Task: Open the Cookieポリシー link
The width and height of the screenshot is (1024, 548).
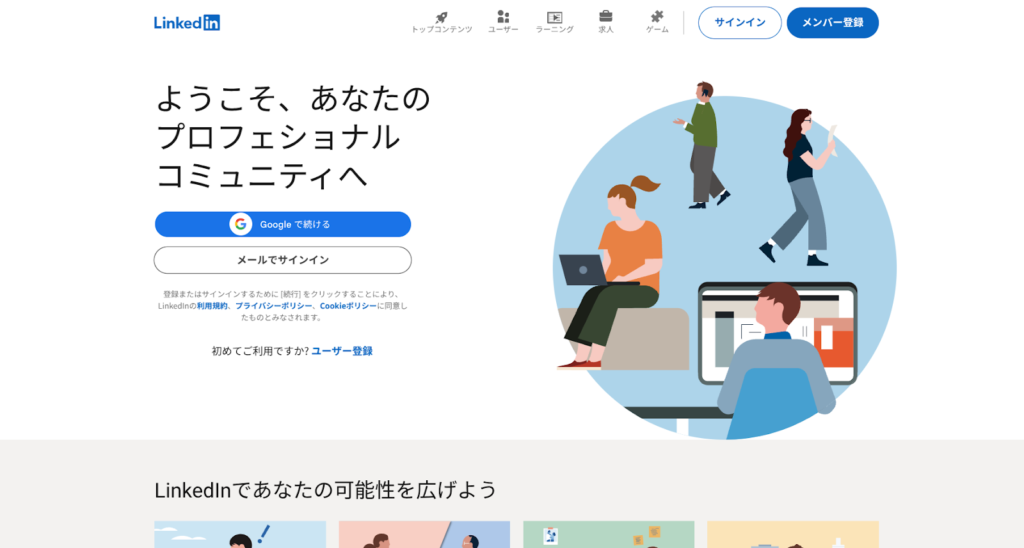Action: [348, 305]
